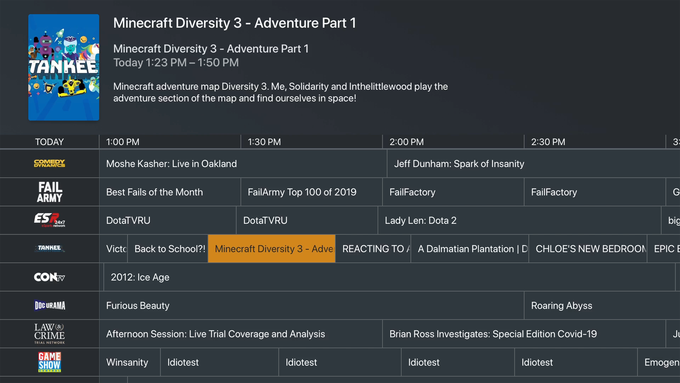Select the TODAY date header
The height and width of the screenshot is (383, 680).
pos(49,142)
